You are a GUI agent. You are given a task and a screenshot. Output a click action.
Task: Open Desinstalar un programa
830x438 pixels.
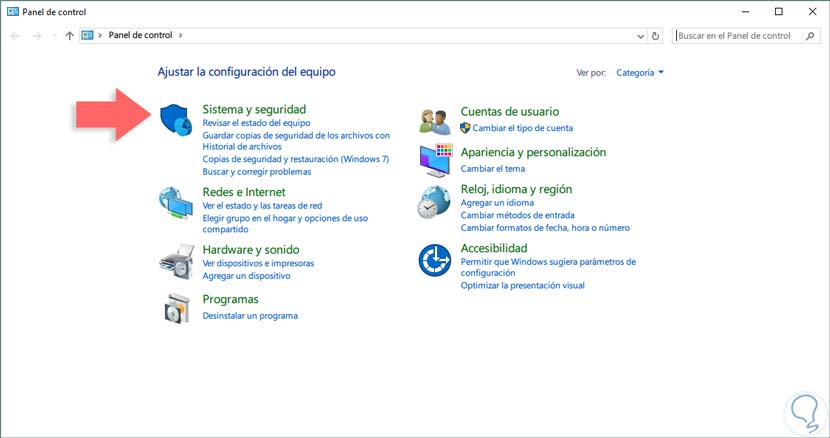[250, 316]
